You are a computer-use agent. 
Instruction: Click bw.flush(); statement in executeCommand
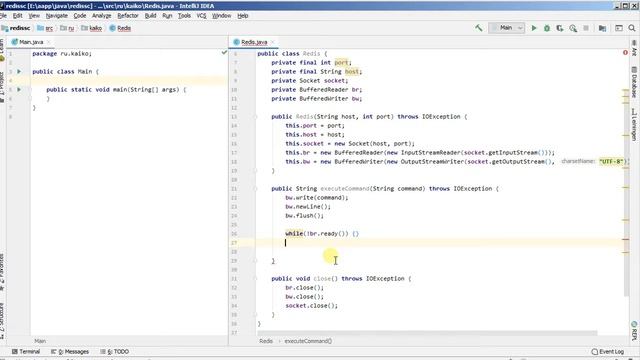click(304, 216)
